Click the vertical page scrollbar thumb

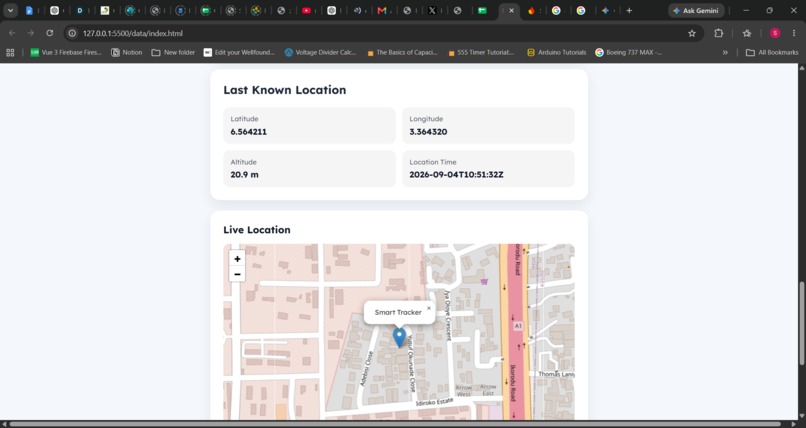tap(801, 323)
